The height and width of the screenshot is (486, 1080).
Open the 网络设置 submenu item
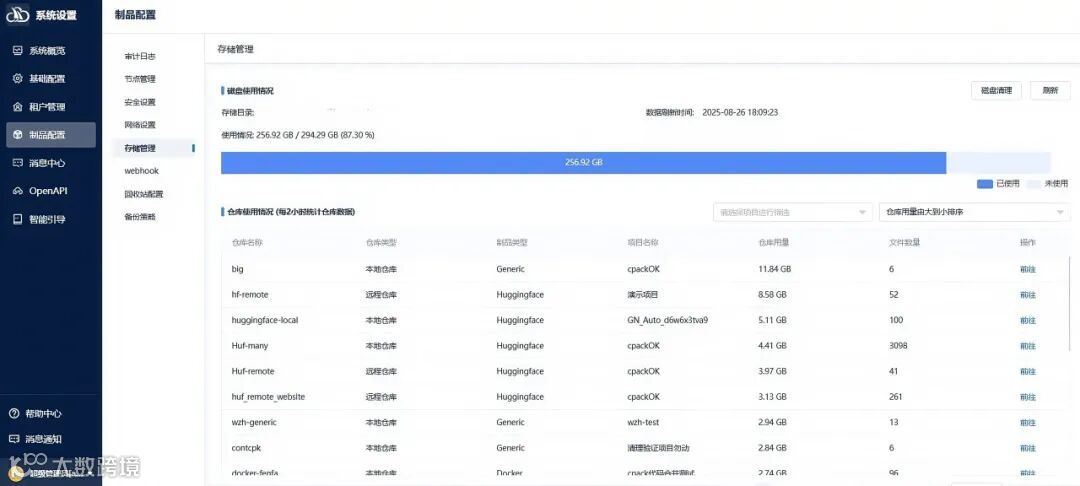pos(140,125)
